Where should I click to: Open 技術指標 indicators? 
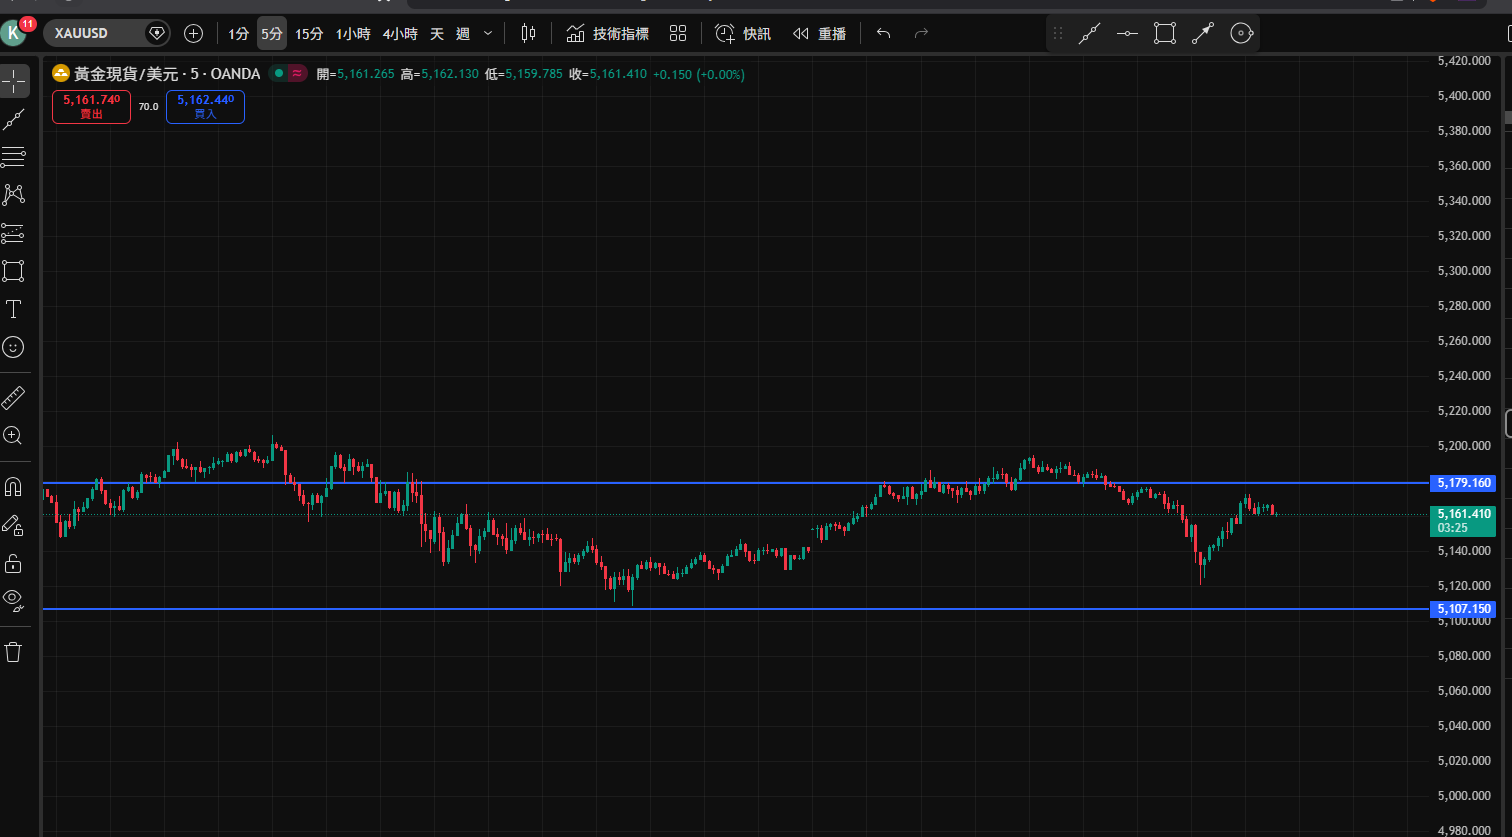coord(608,34)
